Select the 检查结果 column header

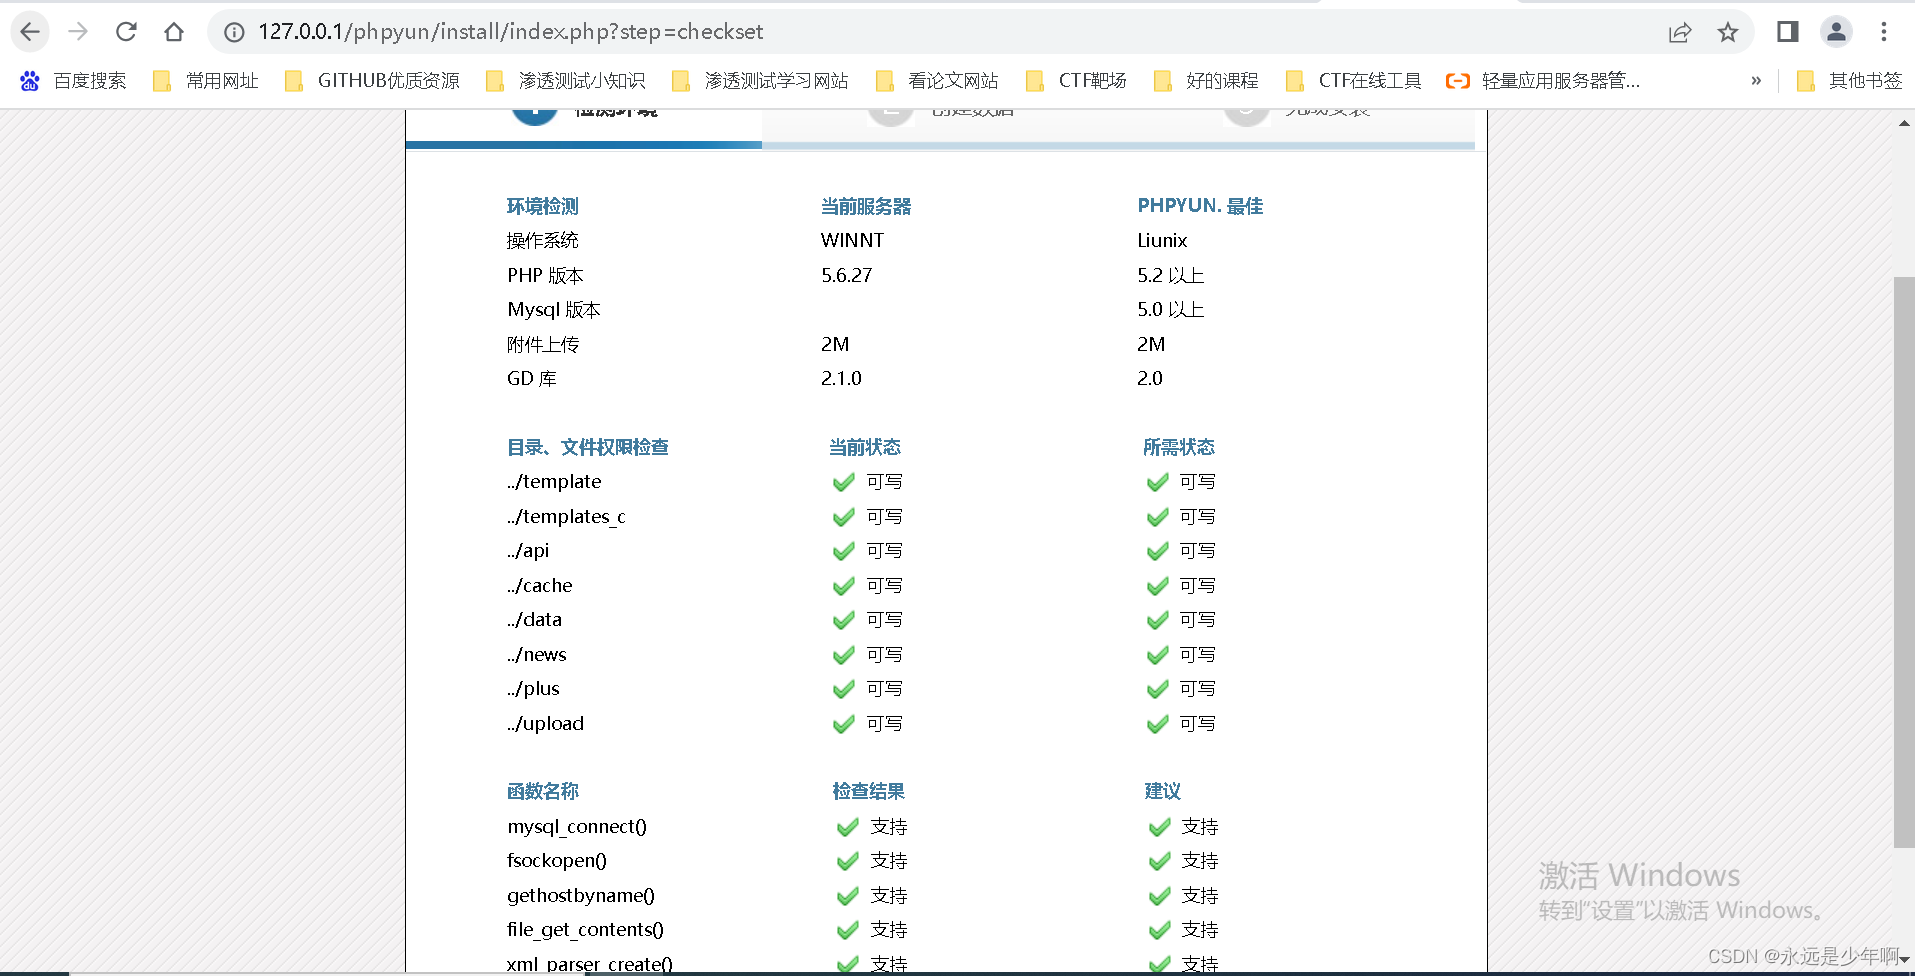pyautogui.click(x=868, y=791)
